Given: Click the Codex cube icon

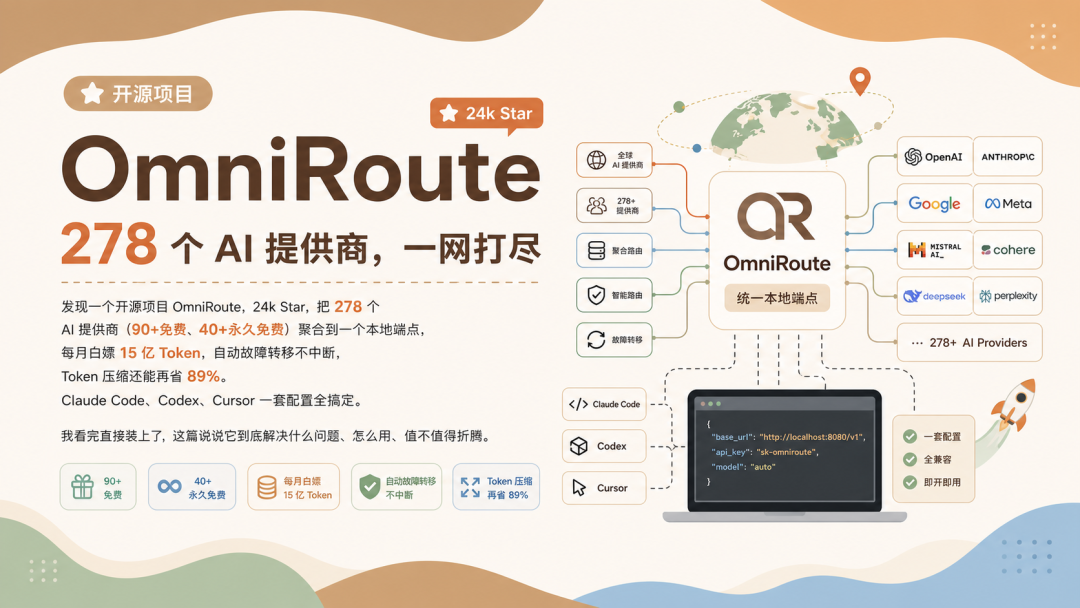Looking at the screenshot, I should click(x=579, y=446).
